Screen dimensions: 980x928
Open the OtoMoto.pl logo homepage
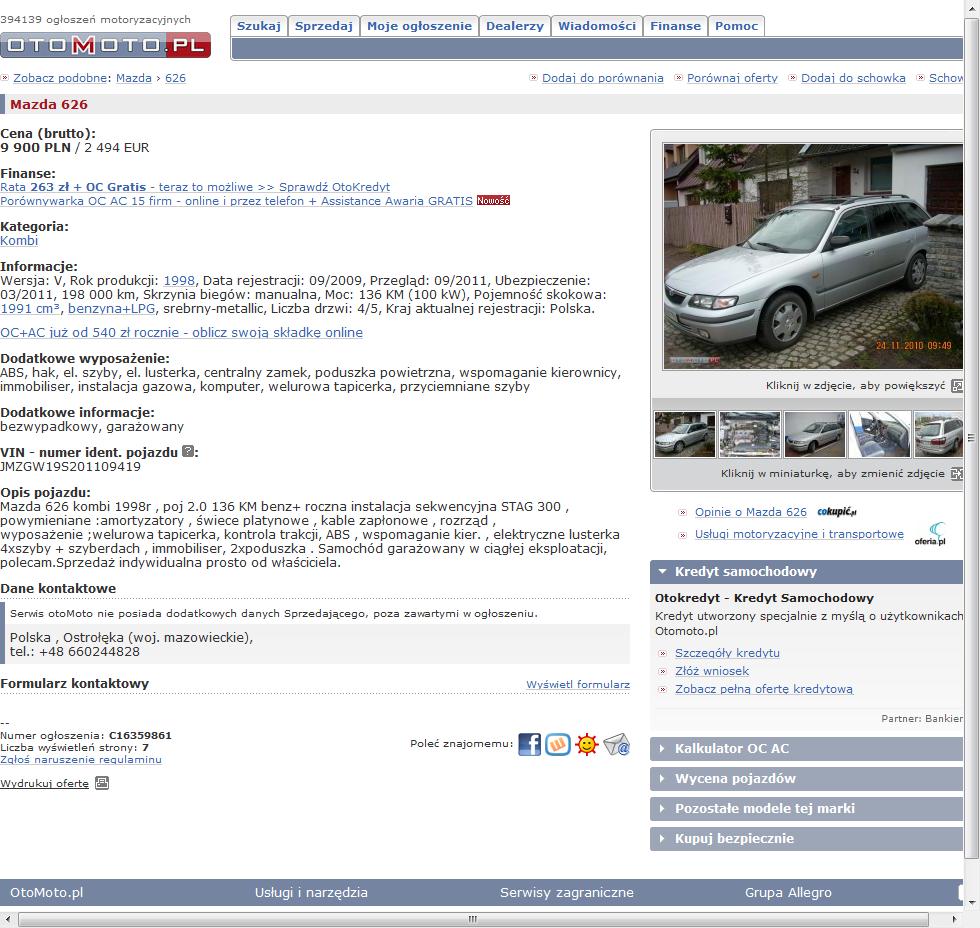(x=105, y=45)
